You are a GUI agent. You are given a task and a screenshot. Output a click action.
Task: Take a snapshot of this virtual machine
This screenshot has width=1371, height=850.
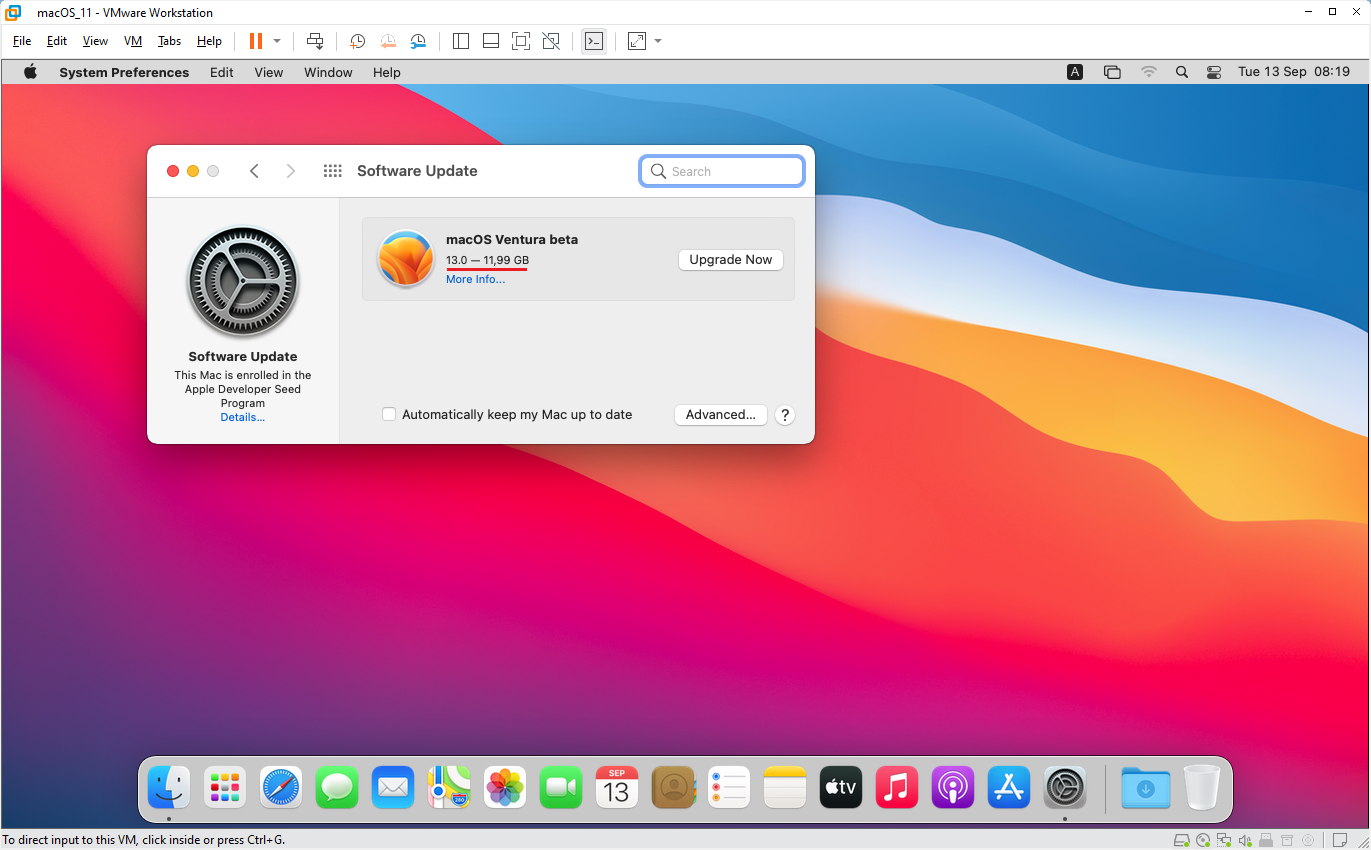(357, 41)
